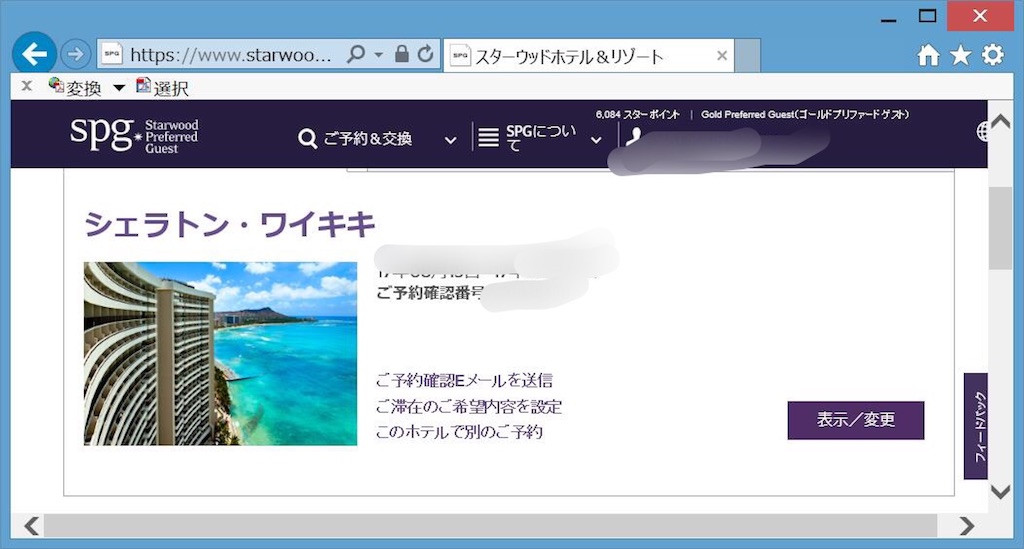Click the horizontal scrollbar left arrow
Image resolution: width=1024 pixels, height=549 pixels.
pos(31,525)
